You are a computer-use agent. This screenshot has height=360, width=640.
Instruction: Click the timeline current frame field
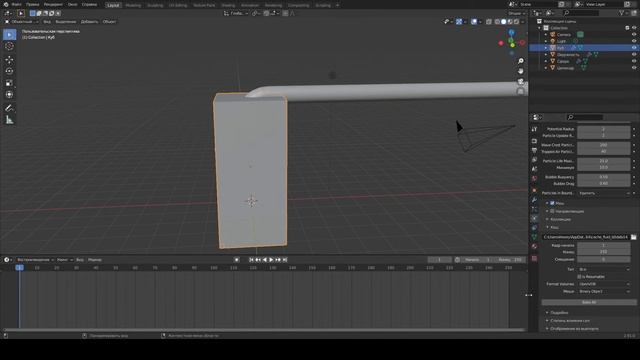pyautogui.click(x=440, y=260)
